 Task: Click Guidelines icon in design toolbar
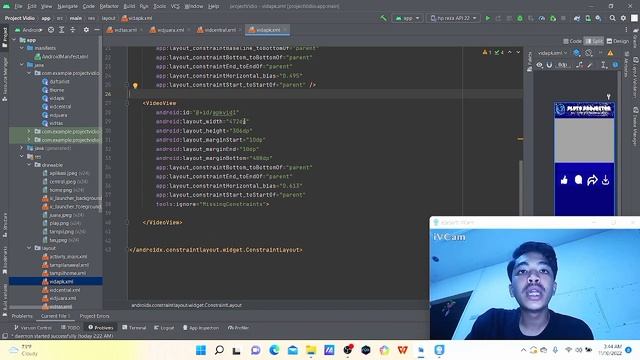click(604, 65)
